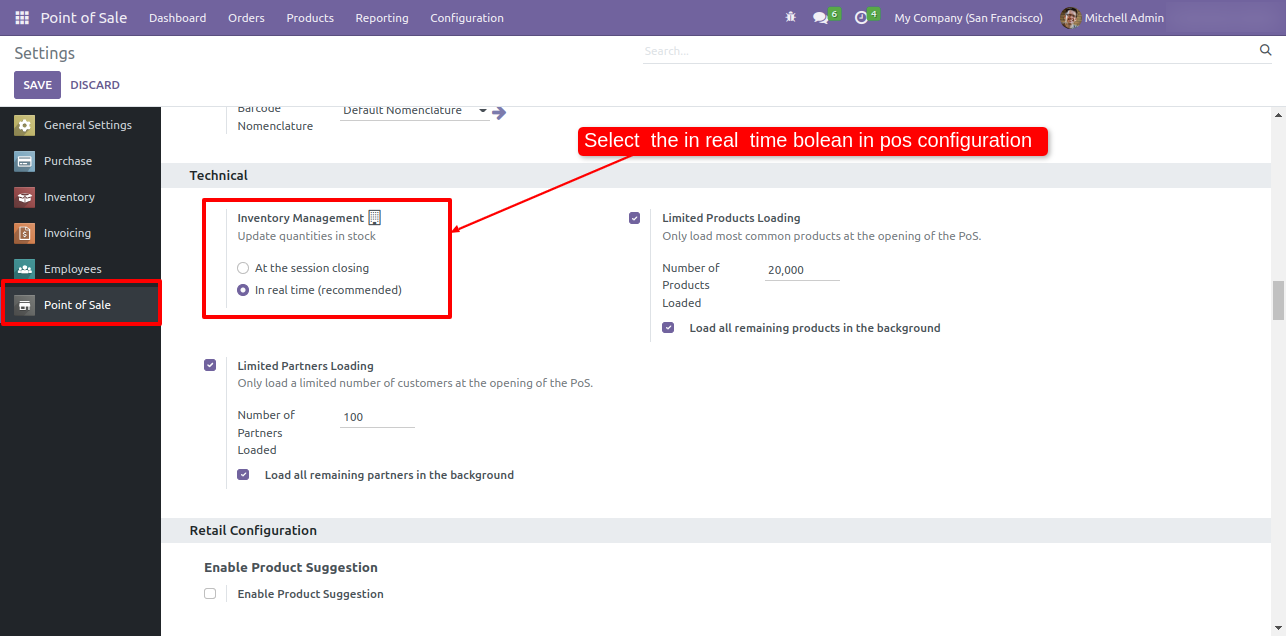1286x636 pixels.
Task: Click Settings page title
Action: click(45, 53)
